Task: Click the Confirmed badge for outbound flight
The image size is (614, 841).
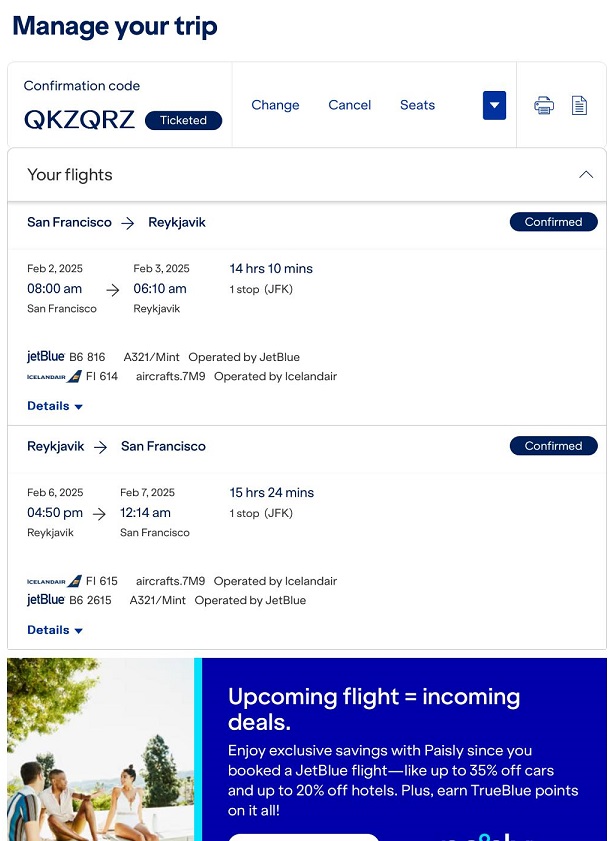Action: [553, 222]
